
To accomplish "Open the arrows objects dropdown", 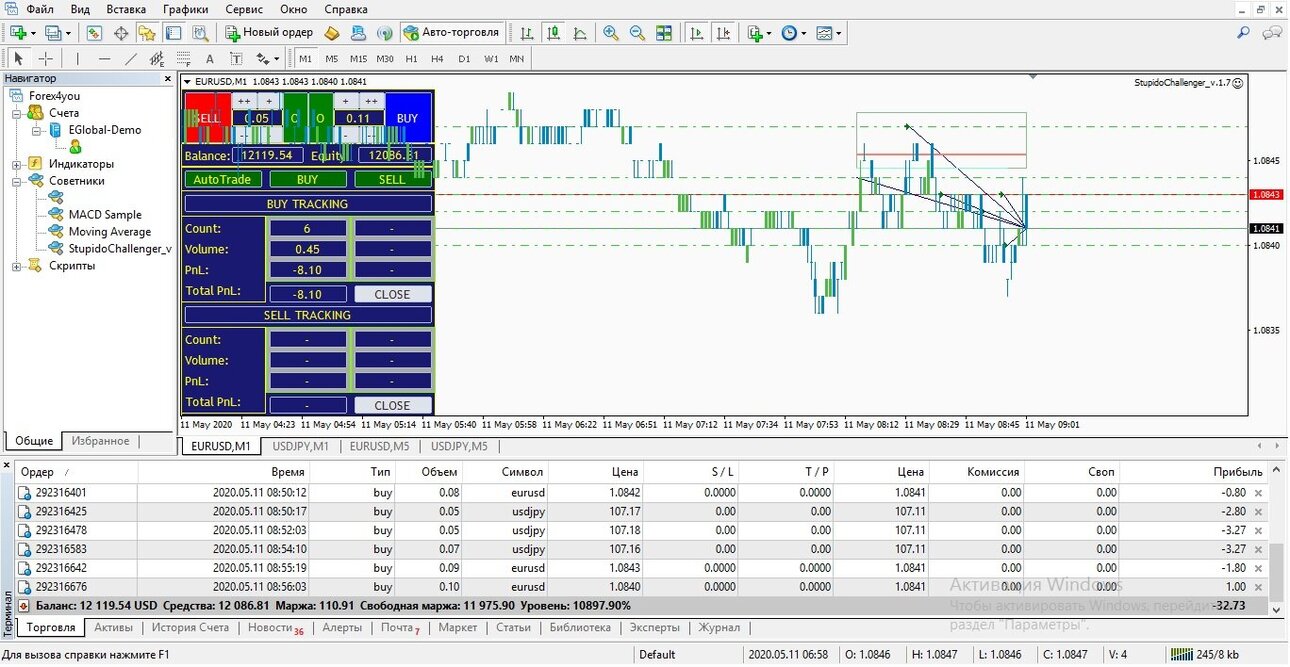I will tap(267, 59).
